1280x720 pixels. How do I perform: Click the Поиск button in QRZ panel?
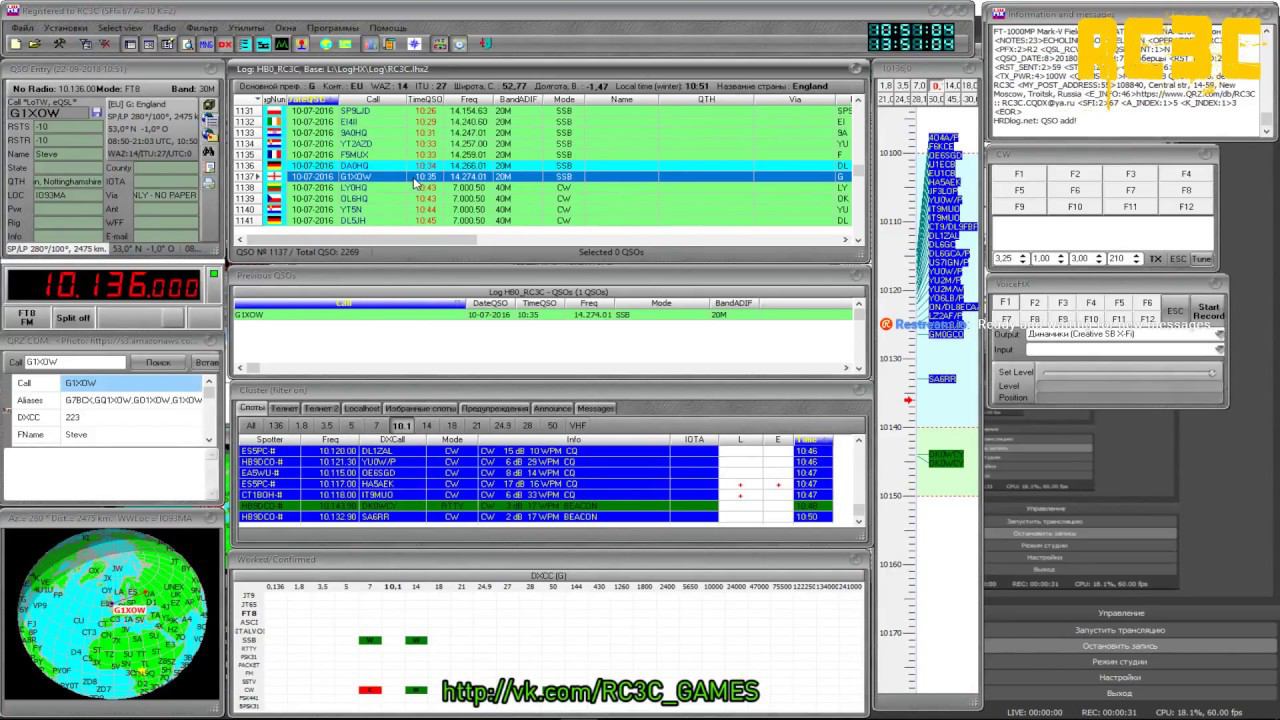pos(158,362)
